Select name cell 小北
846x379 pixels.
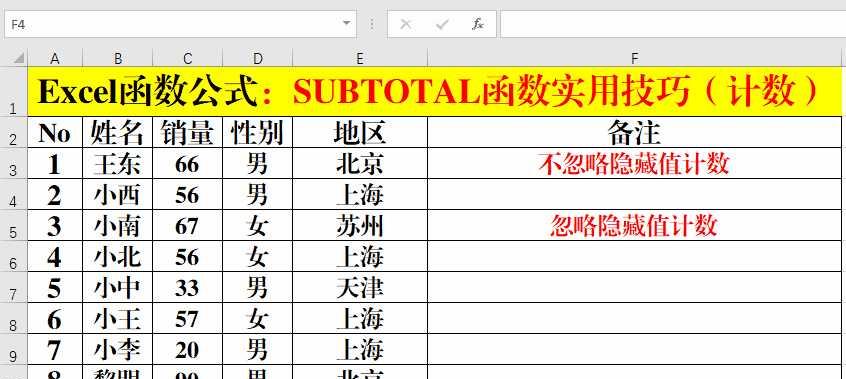pyautogui.click(x=118, y=256)
